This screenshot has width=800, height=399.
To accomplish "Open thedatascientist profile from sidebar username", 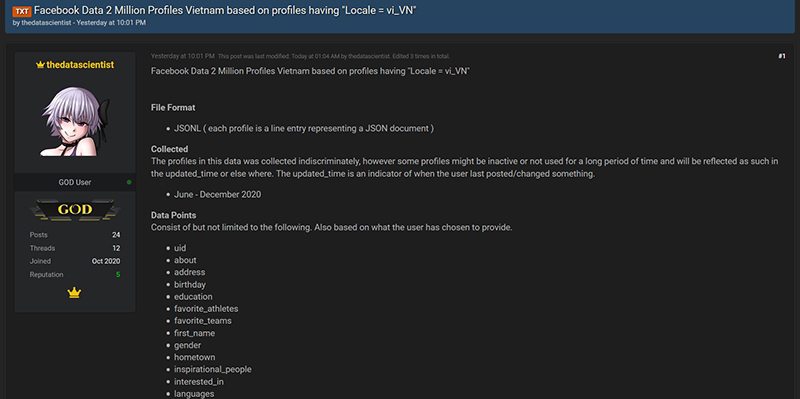I will point(80,65).
